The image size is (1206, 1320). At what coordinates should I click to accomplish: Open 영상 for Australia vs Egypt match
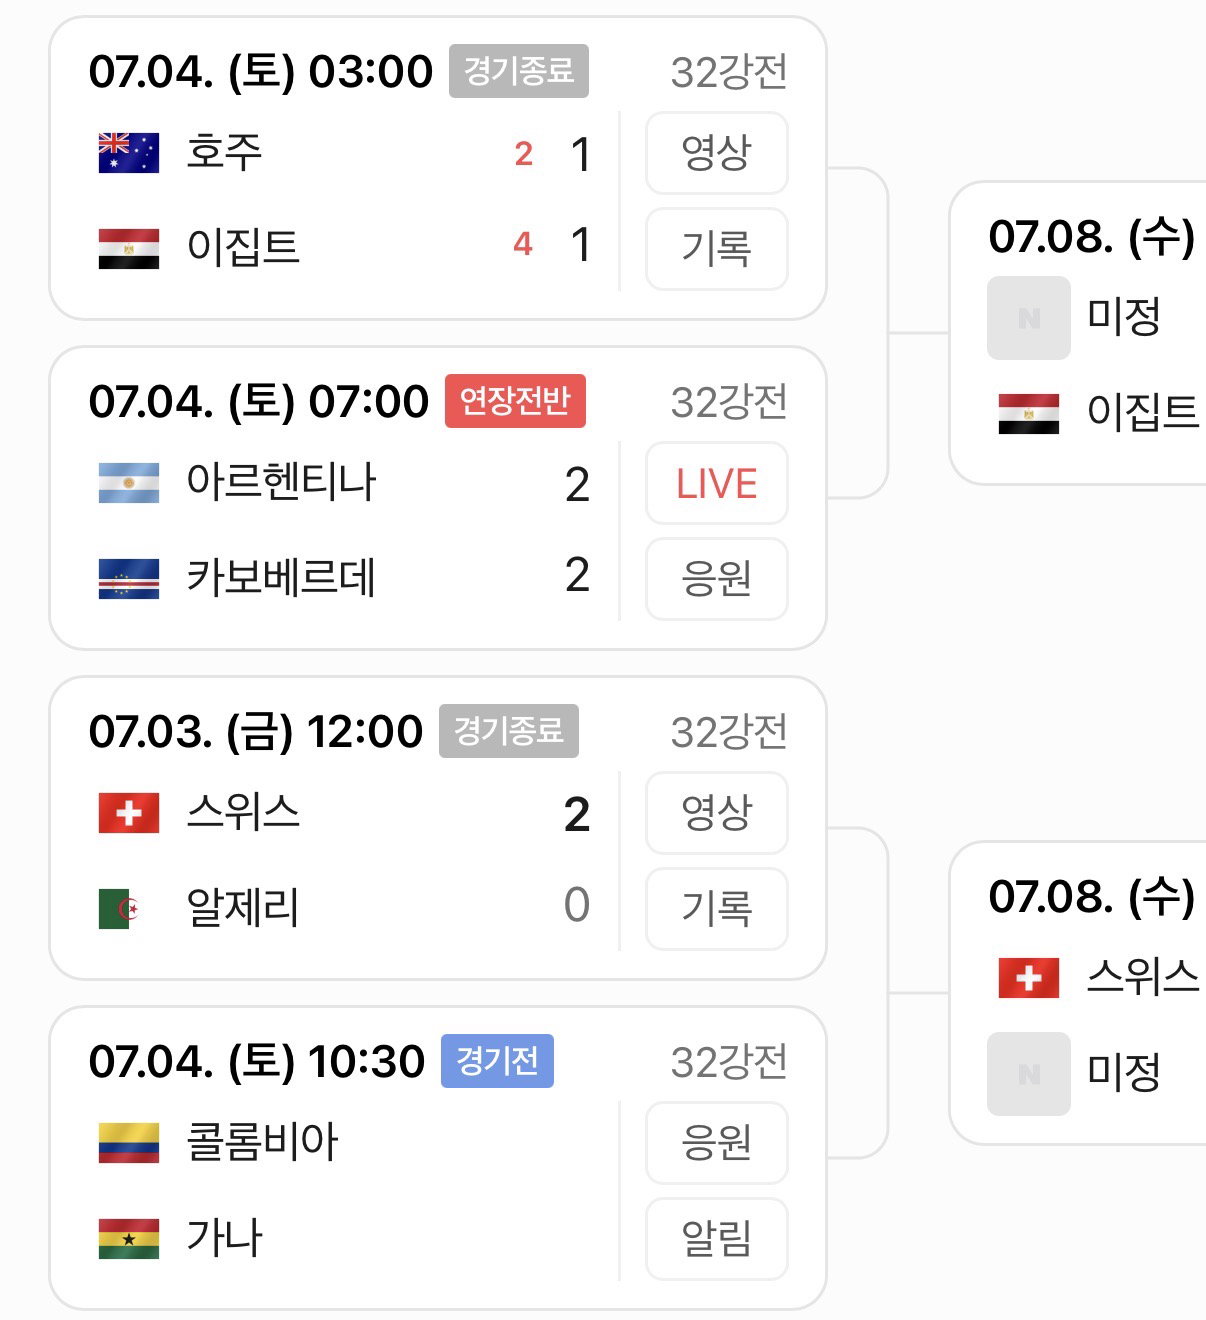[x=717, y=153]
